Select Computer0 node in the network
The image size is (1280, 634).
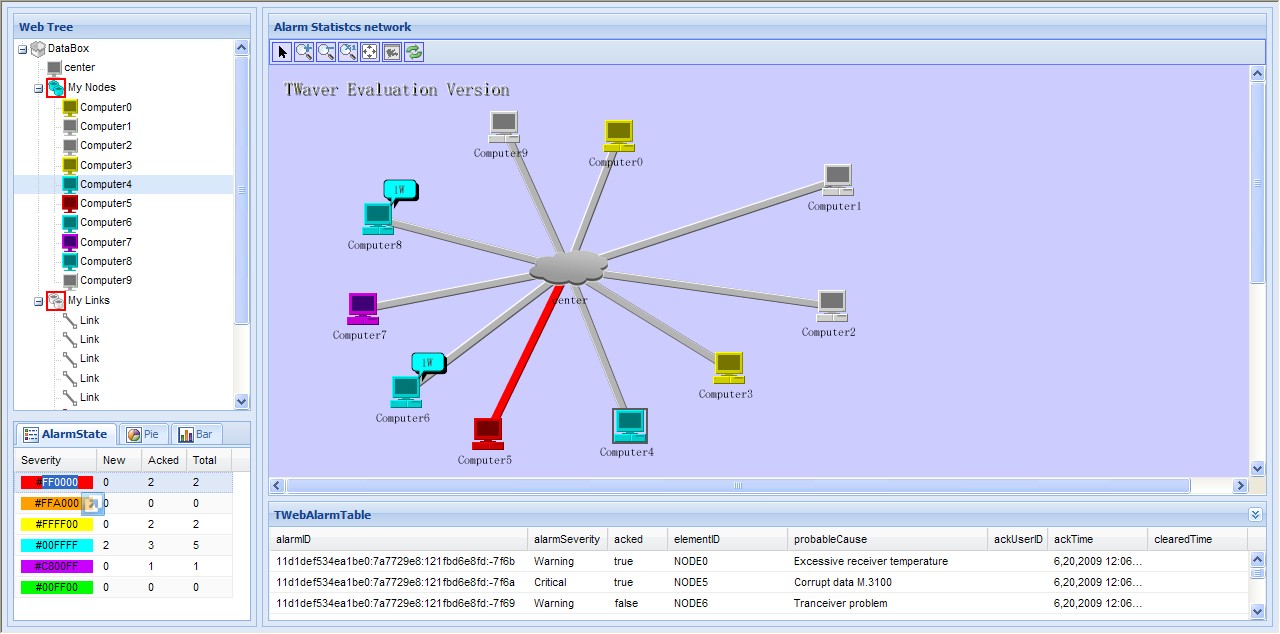[x=619, y=136]
